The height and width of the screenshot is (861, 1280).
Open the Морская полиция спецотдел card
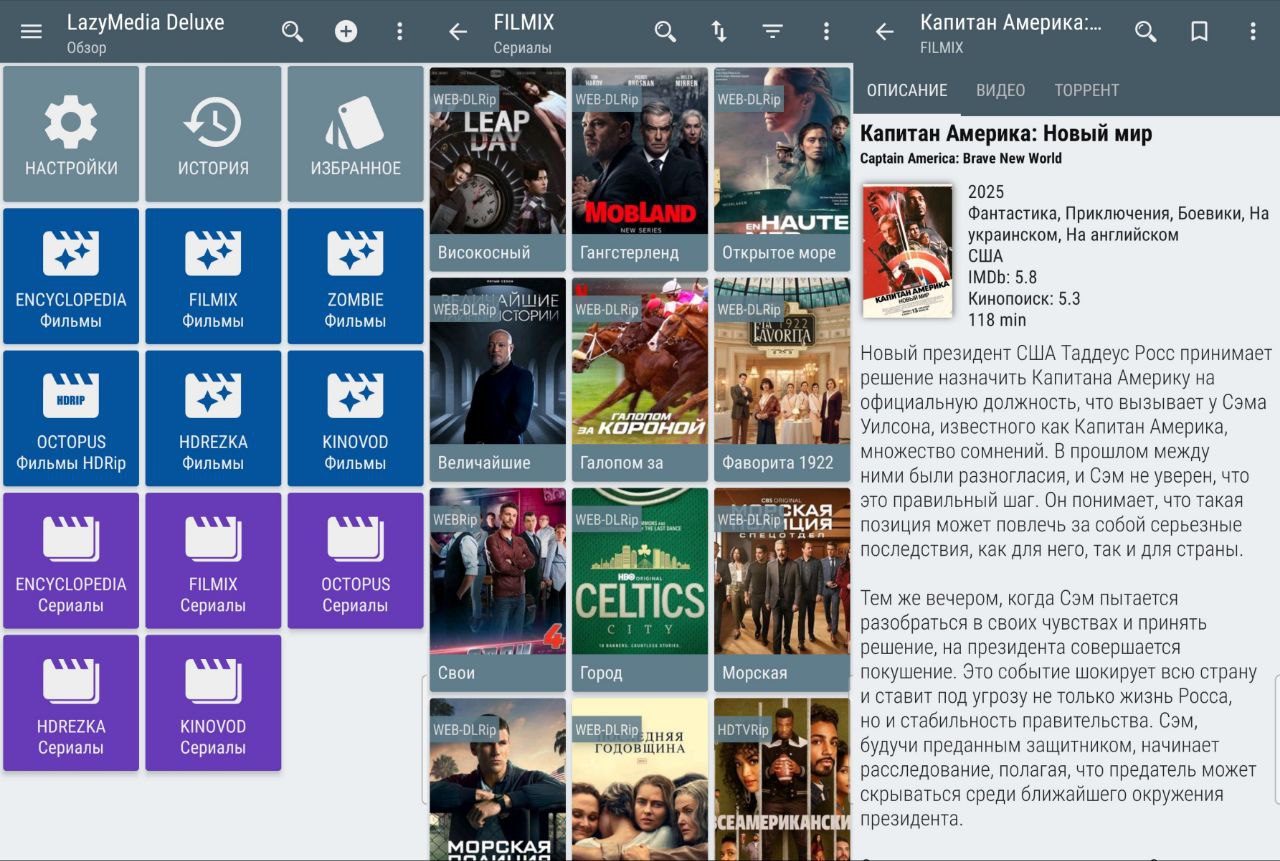782,589
